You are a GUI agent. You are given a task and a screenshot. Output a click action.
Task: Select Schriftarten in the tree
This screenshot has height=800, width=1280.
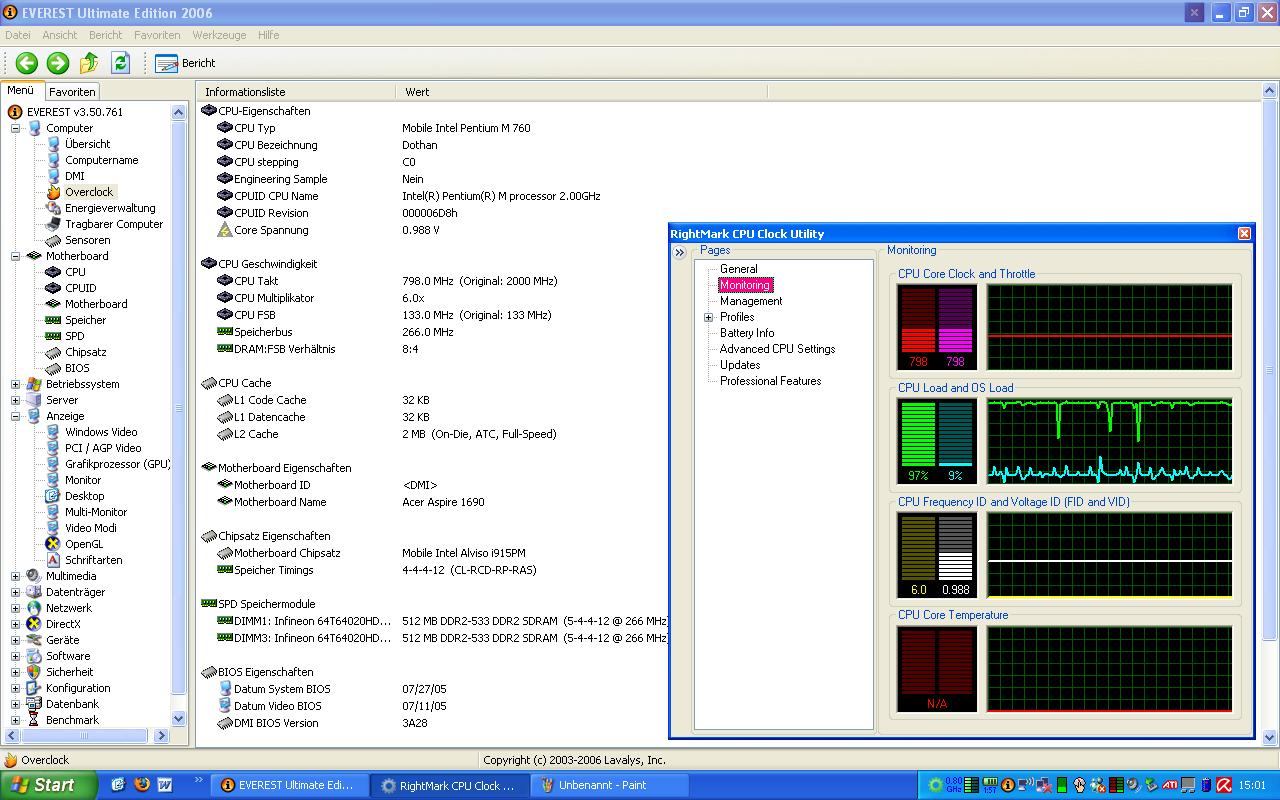93,560
